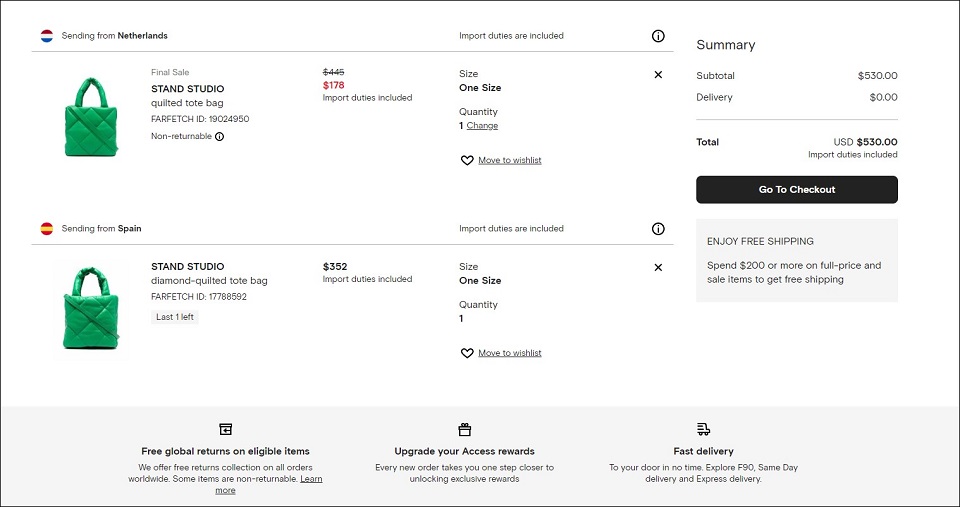Click 'Sending from Netherlands' text
The height and width of the screenshot is (507, 960).
[114, 36]
